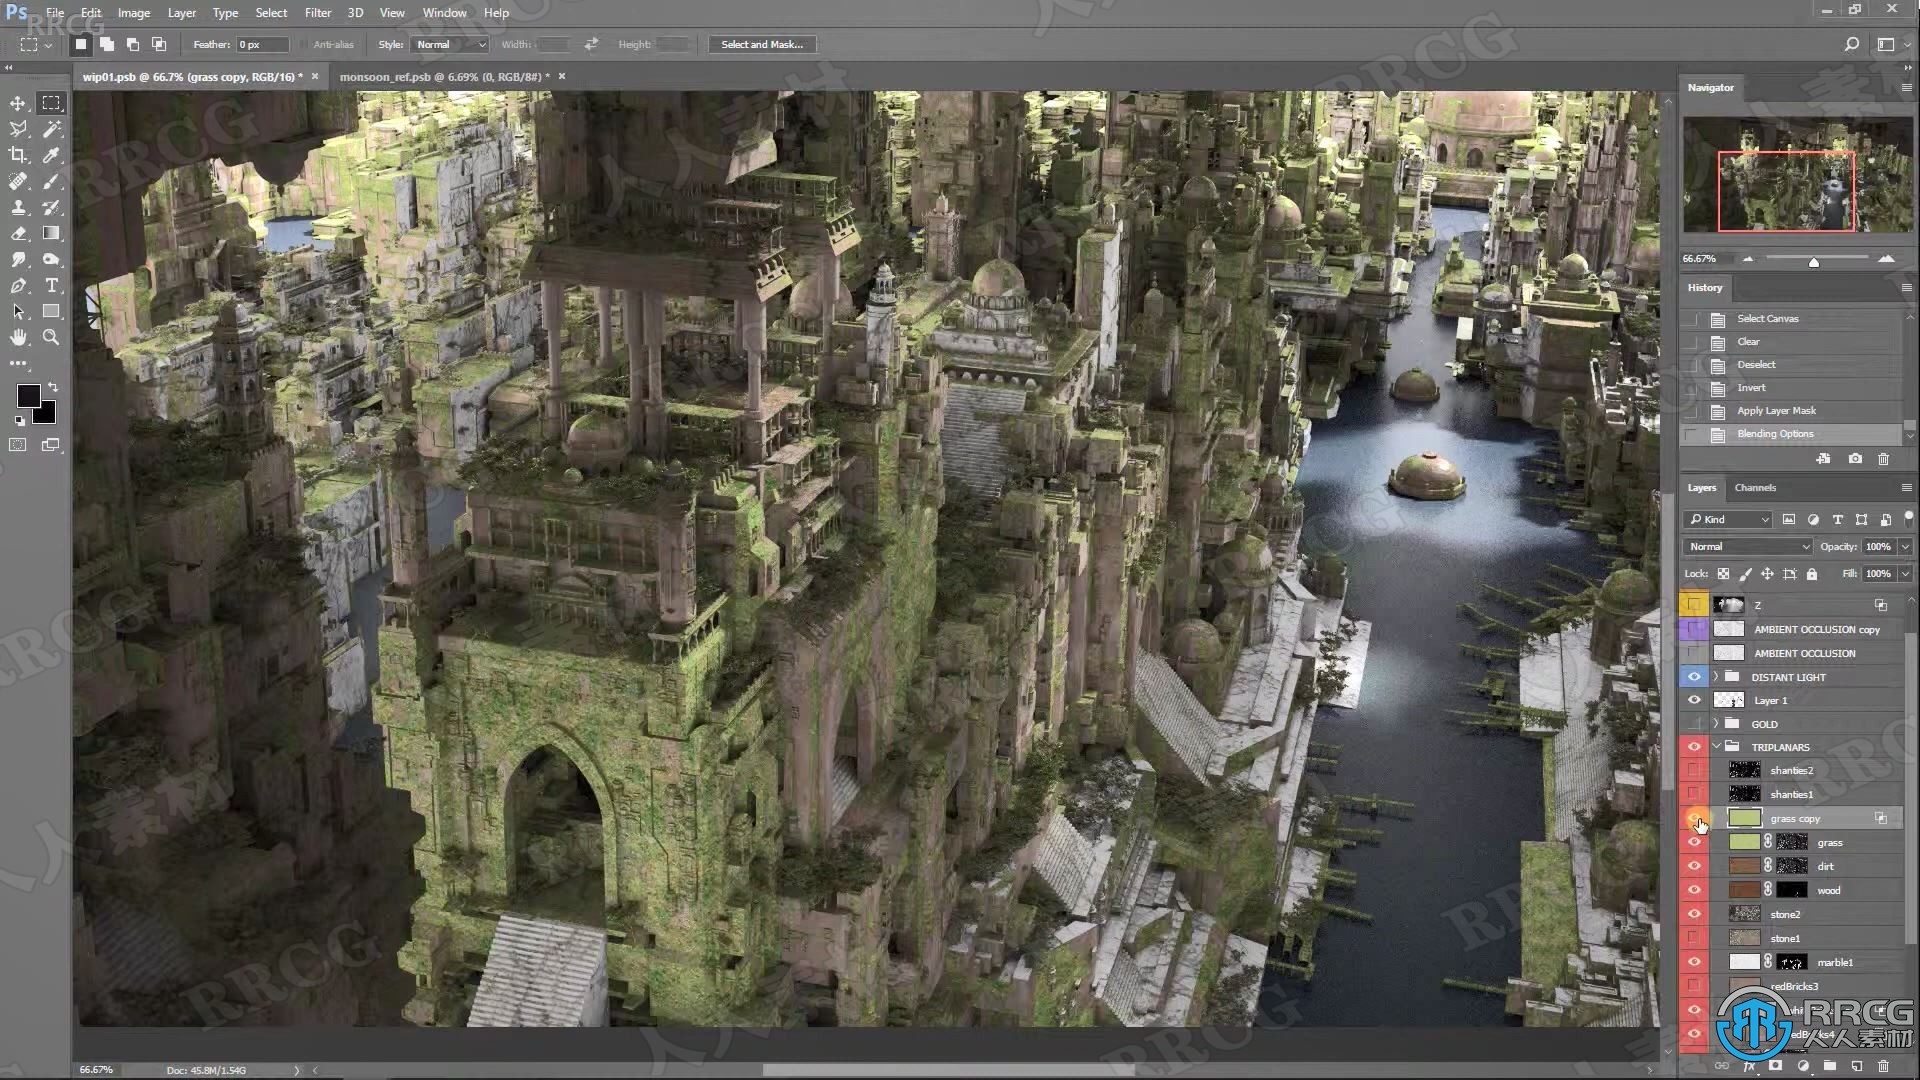Select the Polygonal Lasso tool
Viewport: 1920px width, 1080px height.
click(18, 129)
